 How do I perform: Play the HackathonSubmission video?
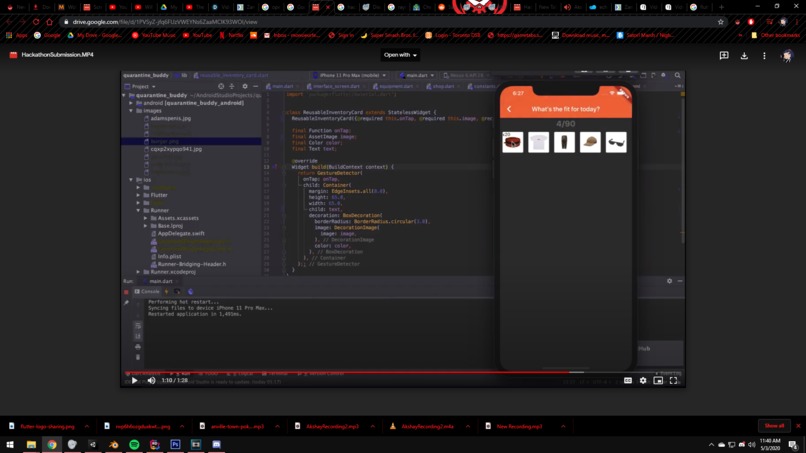pyautogui.click(x=135, y=380)
